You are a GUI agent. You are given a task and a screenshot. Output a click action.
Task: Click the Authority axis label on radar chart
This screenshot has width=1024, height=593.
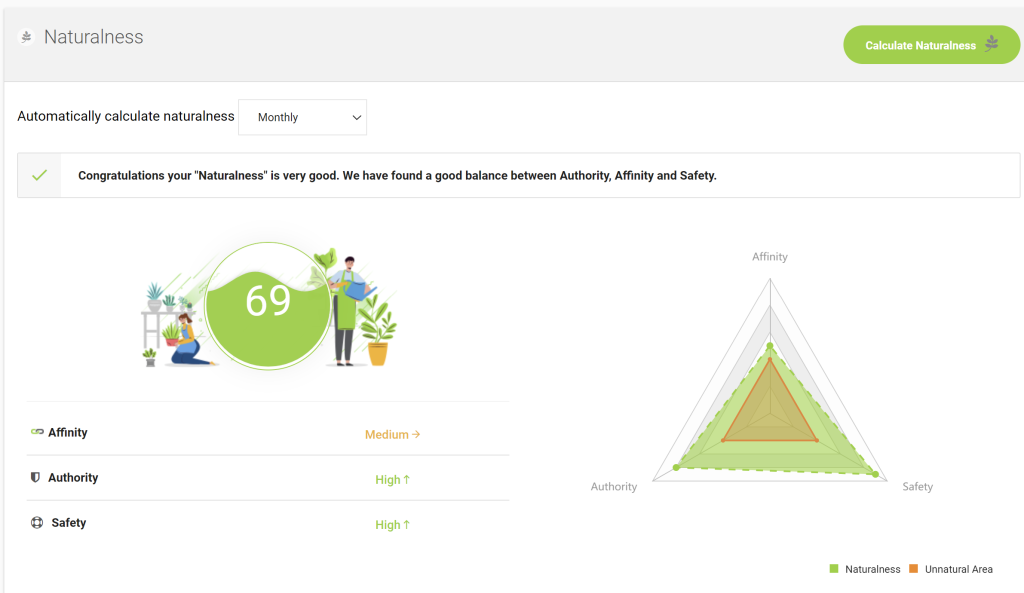tap(614, 487)
